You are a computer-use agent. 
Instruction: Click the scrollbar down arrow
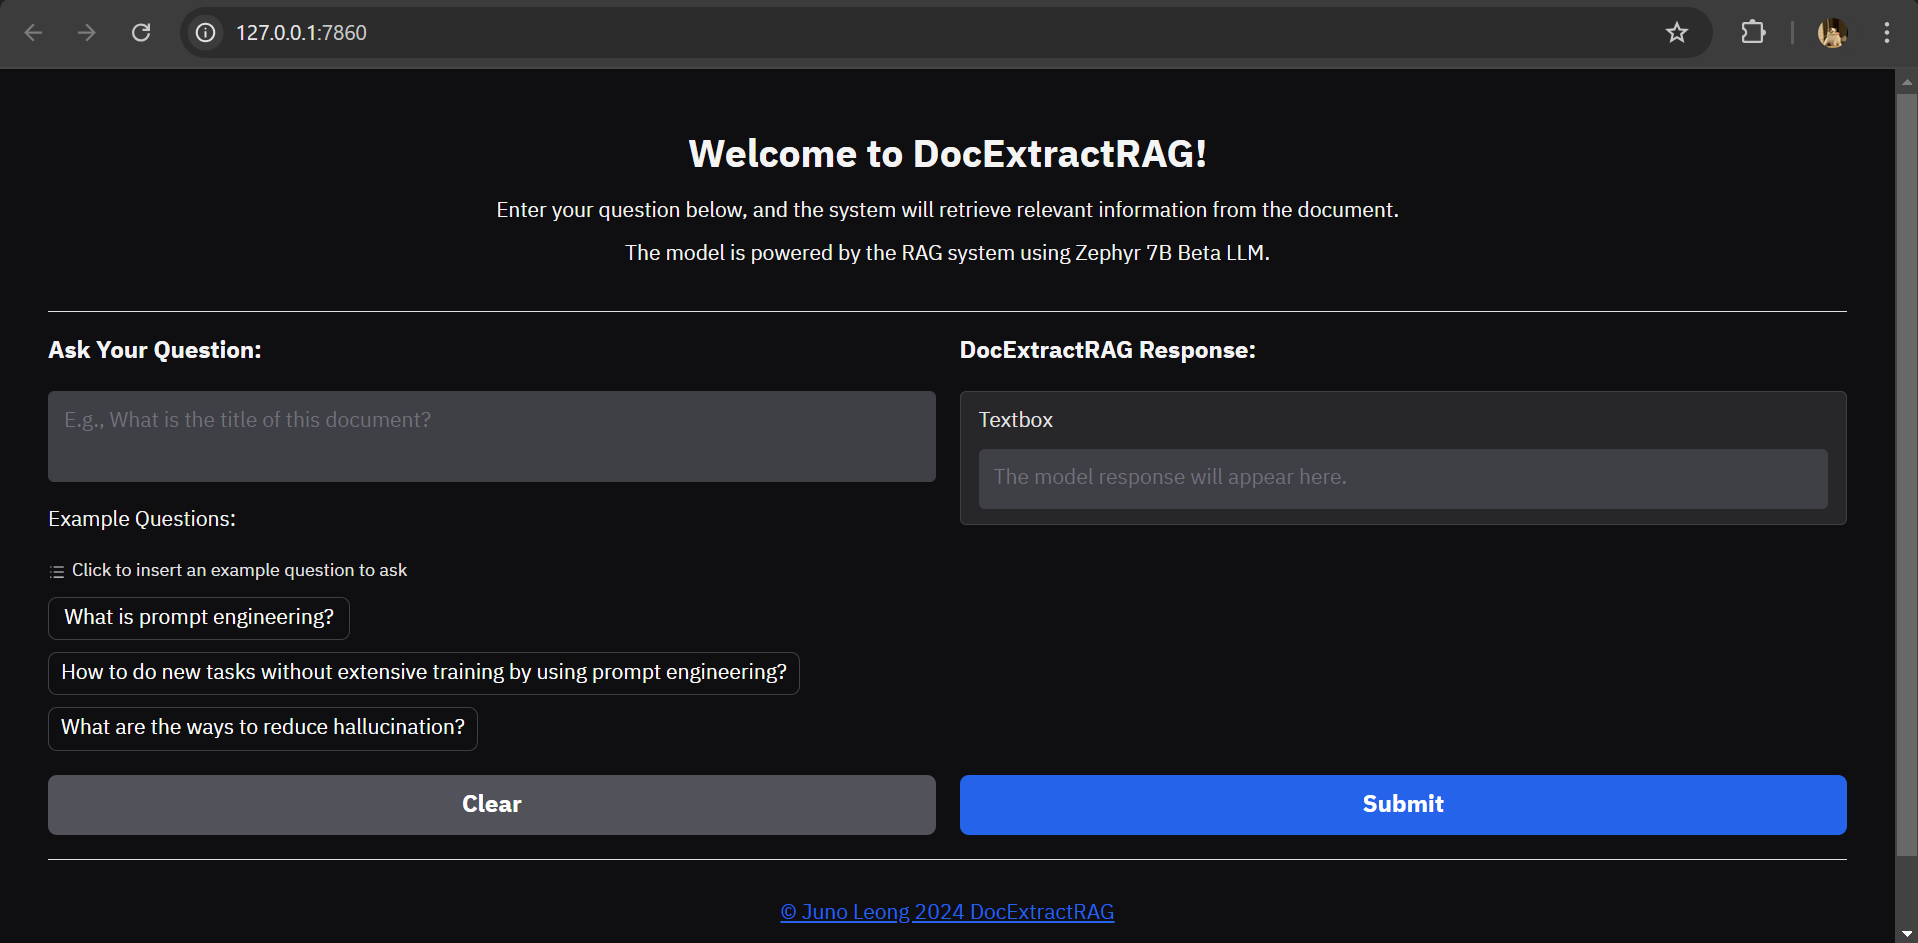[1907, 933]
